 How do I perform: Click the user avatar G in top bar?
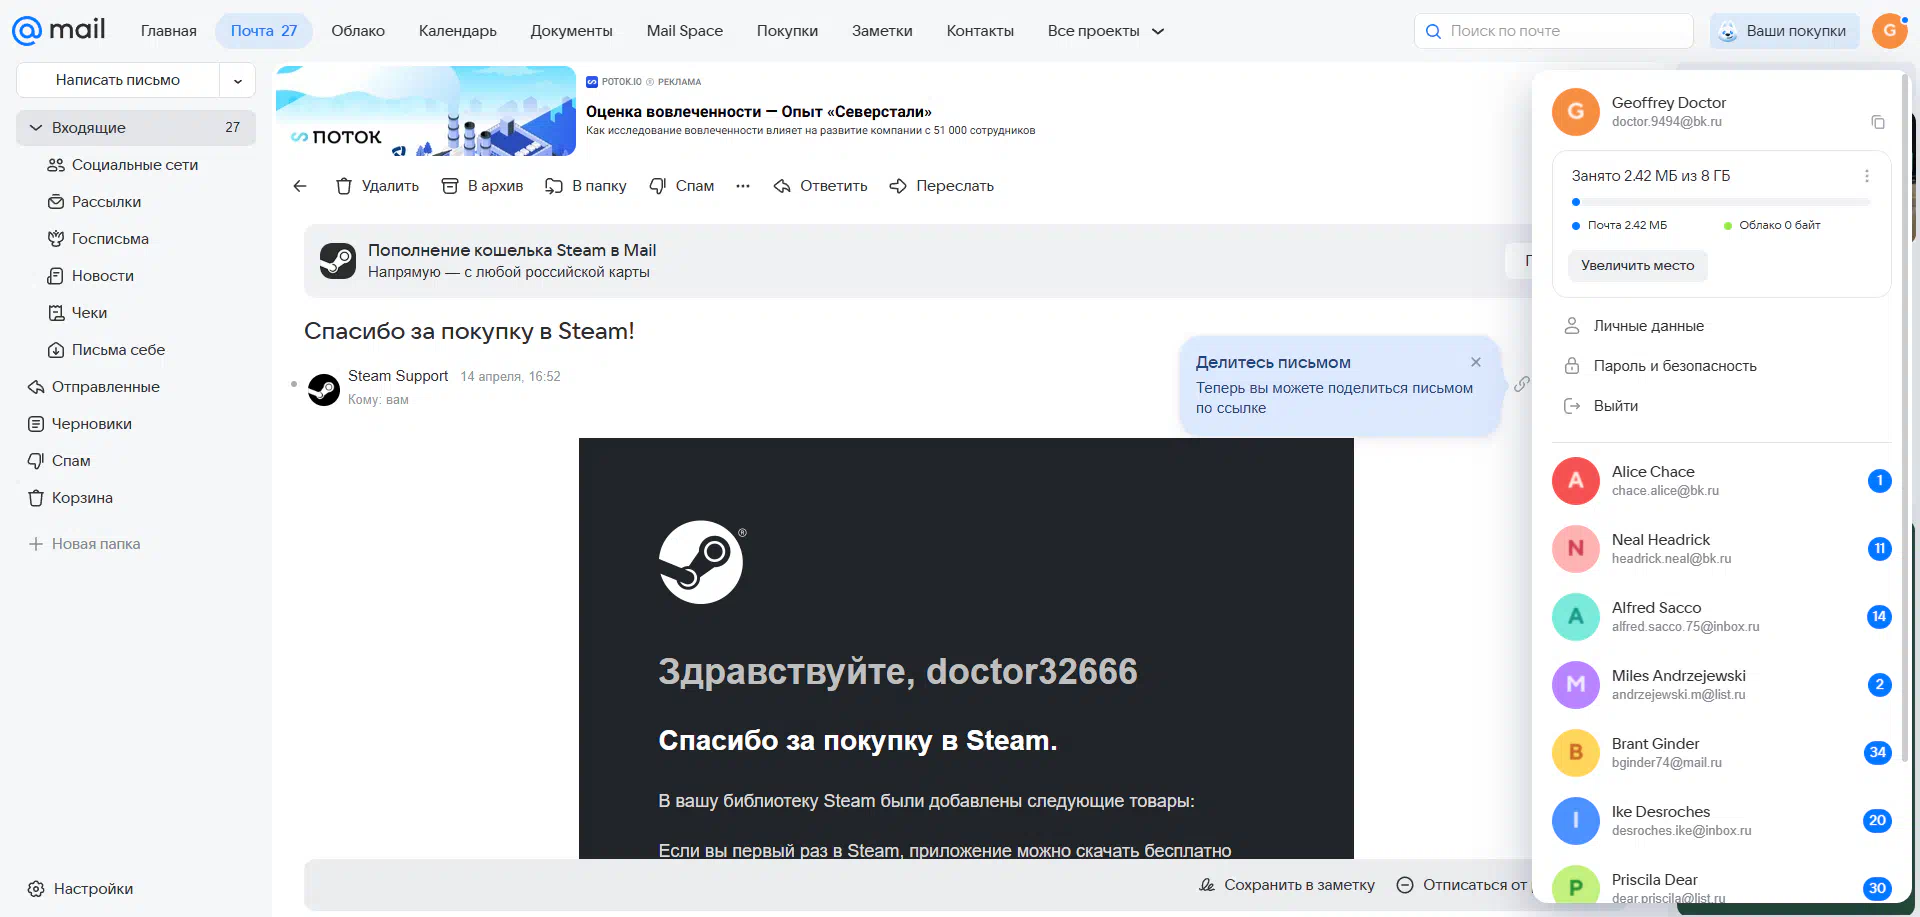pos(1889,31)
